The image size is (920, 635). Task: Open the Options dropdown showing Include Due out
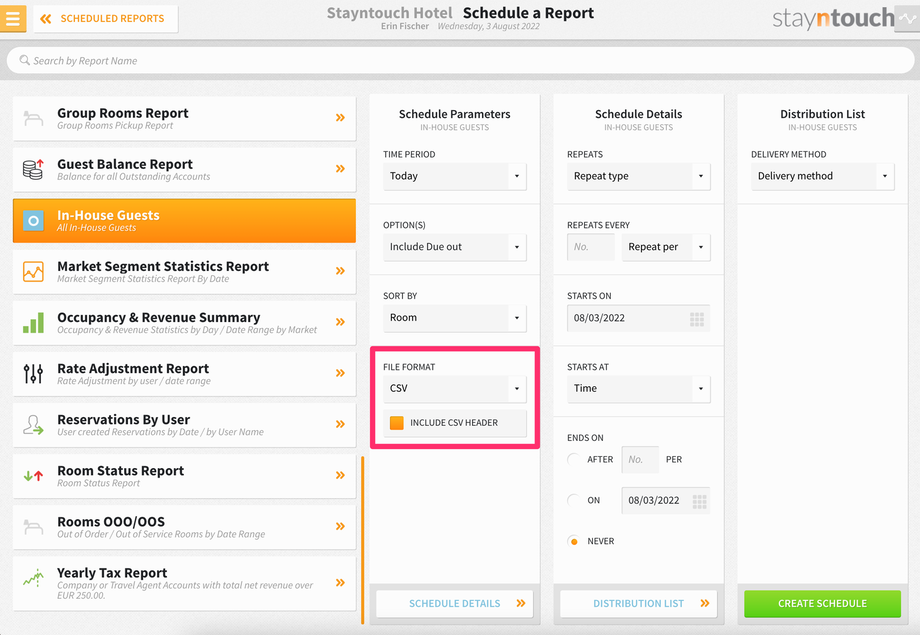pos(455,247)
